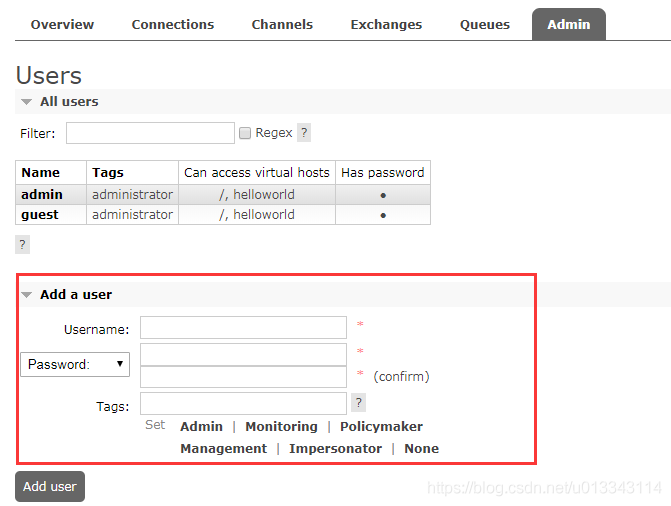671x506 pixels.
Task: Set tag to Monitoring
Action: click(282, 426)
